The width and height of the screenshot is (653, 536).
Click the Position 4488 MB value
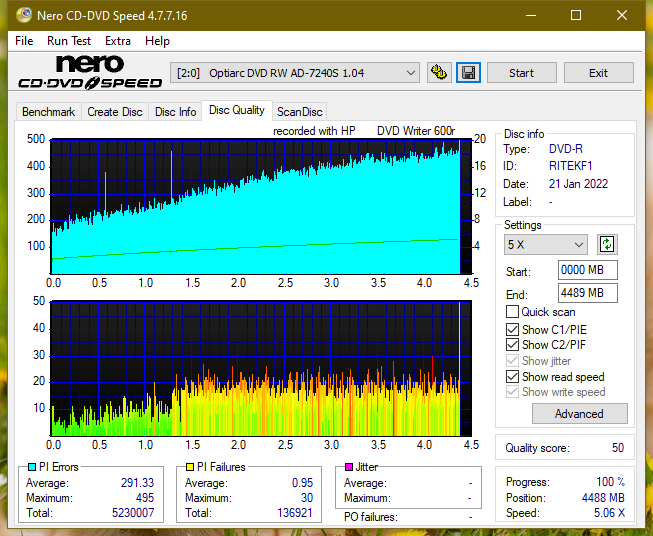pyautogui.click(x=603, y=498)
